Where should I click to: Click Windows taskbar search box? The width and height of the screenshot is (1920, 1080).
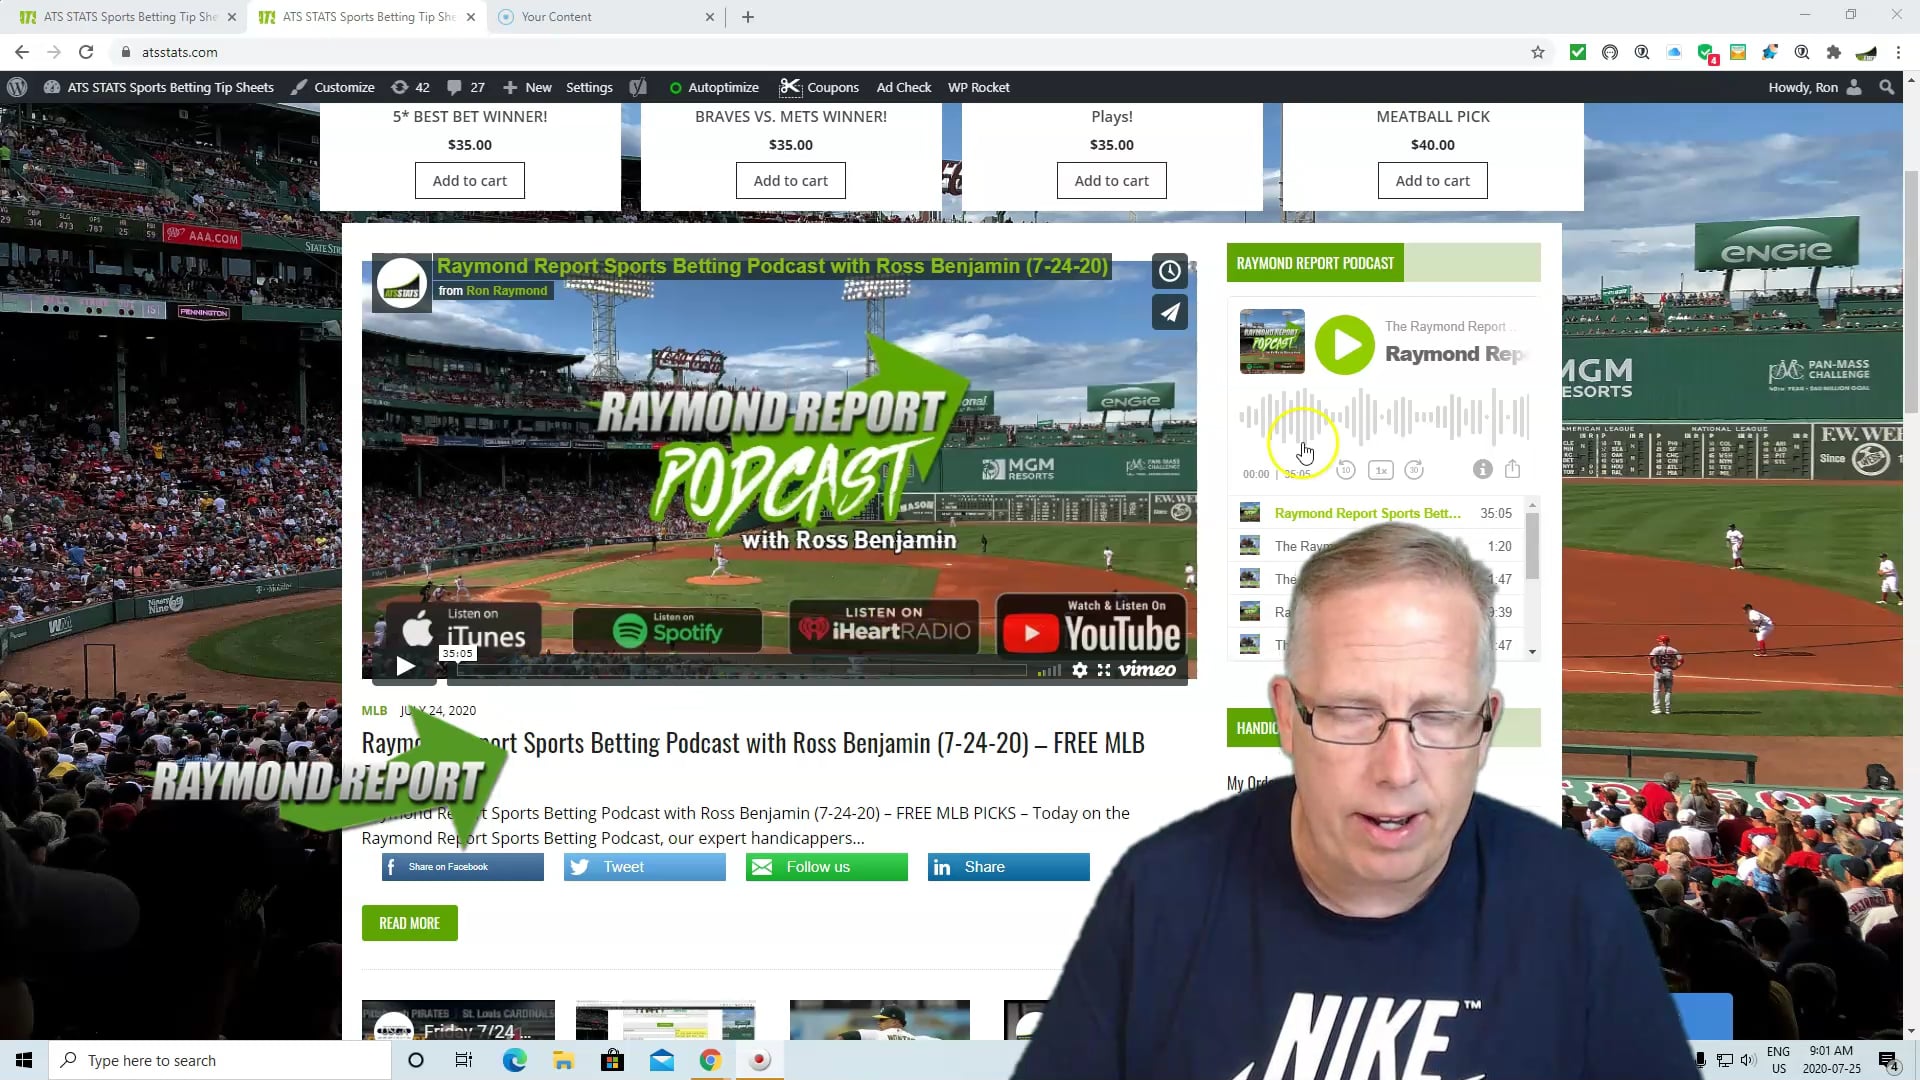coord(220,1060)
